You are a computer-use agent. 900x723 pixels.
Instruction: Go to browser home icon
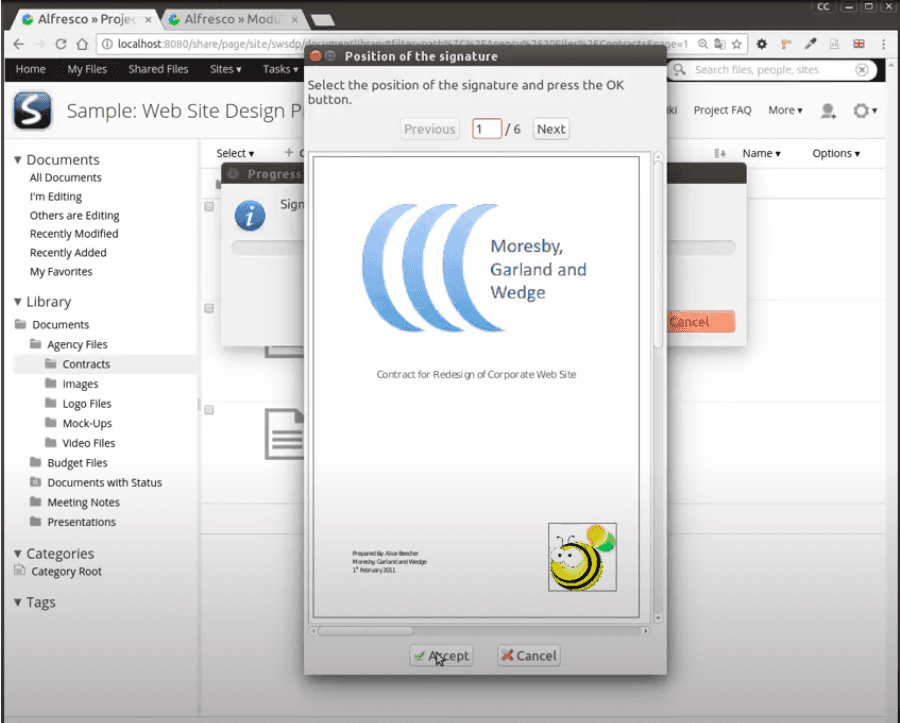click(x=82, y=44)
